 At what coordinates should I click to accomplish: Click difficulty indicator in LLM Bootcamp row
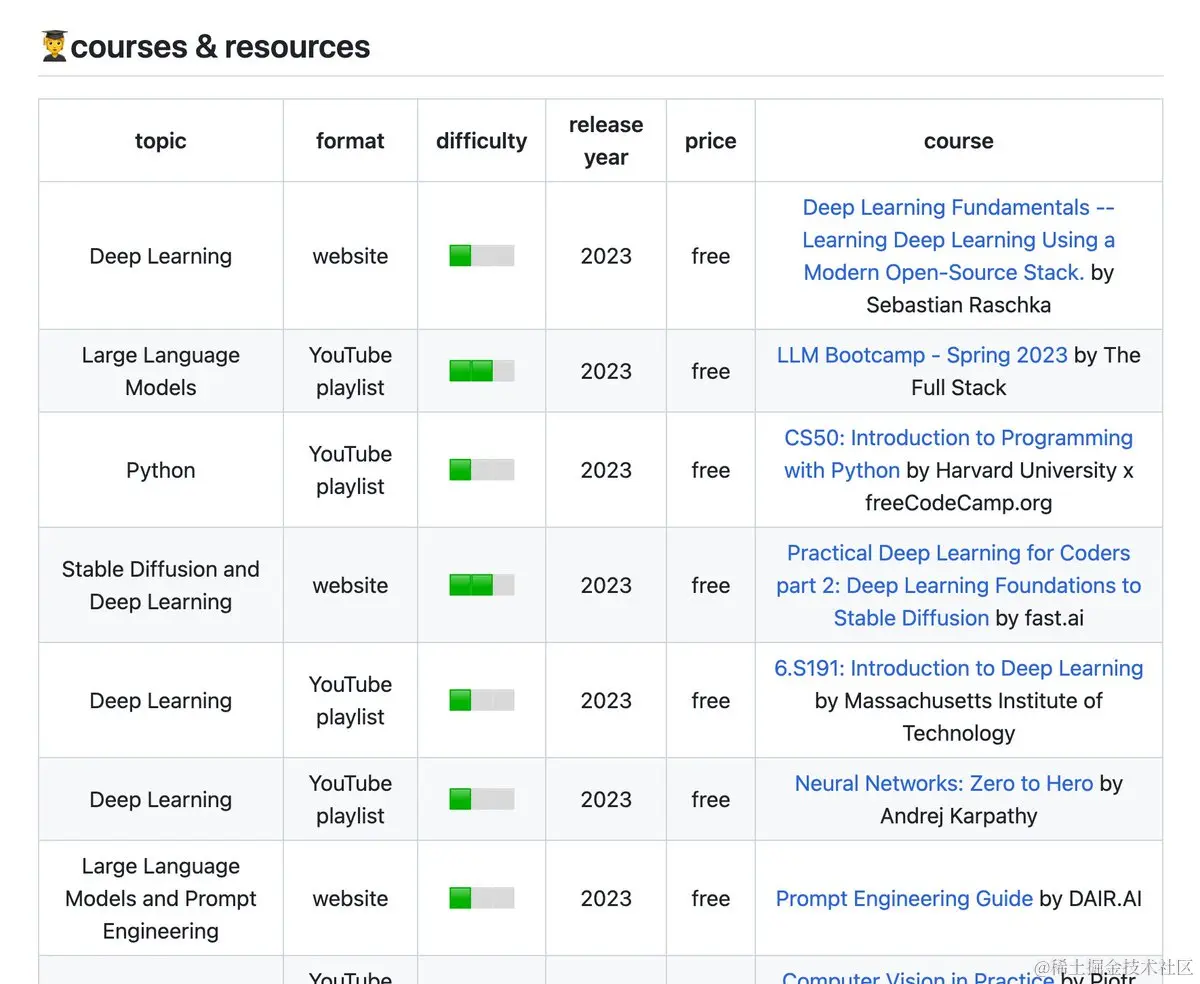[x=481, y=371]
